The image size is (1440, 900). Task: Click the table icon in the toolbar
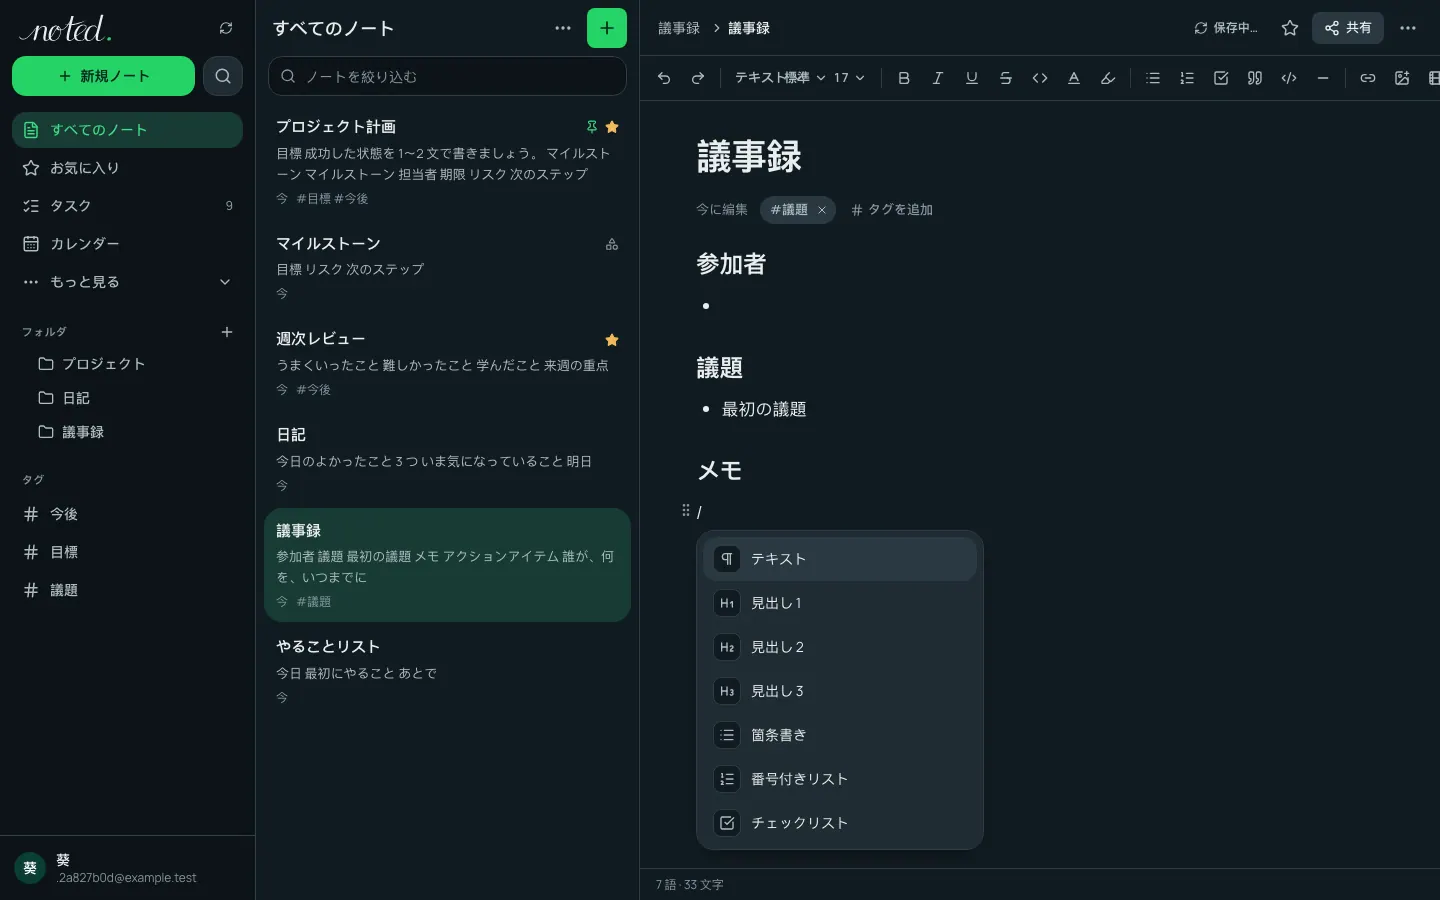[x=1434, y=78]
